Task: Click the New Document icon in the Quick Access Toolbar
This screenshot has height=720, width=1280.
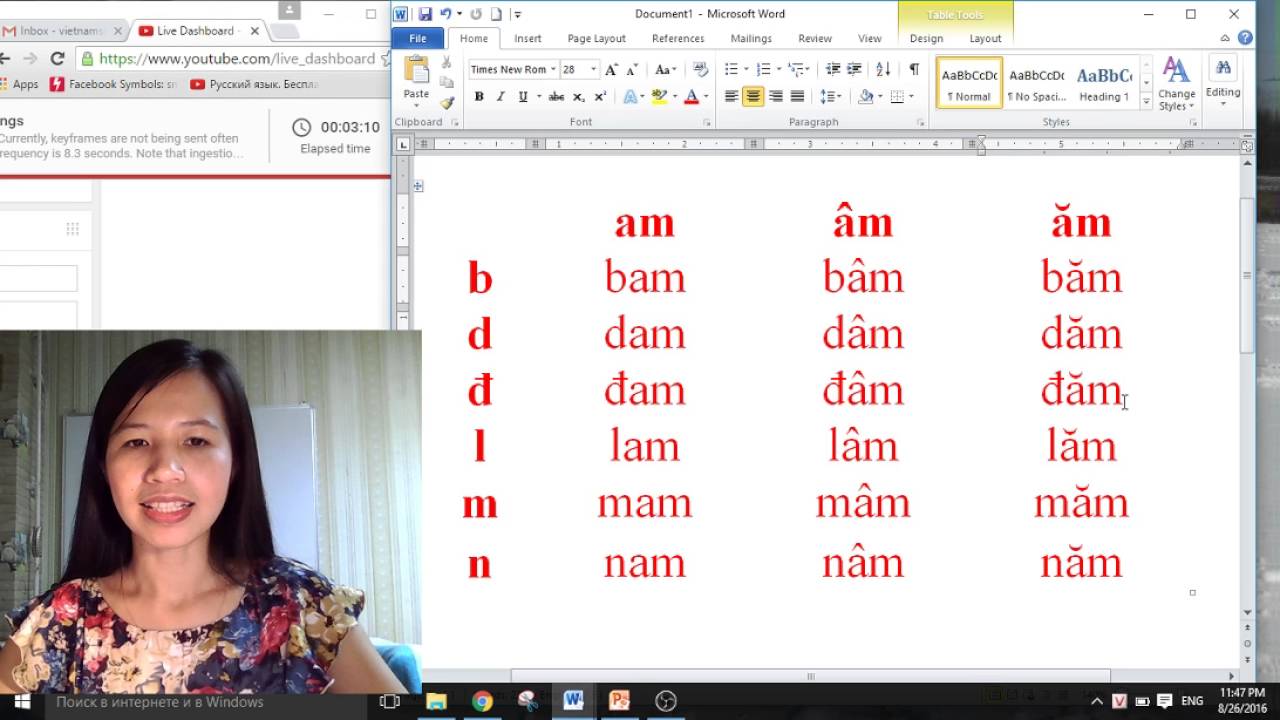Action: click(x=496, y=14)
